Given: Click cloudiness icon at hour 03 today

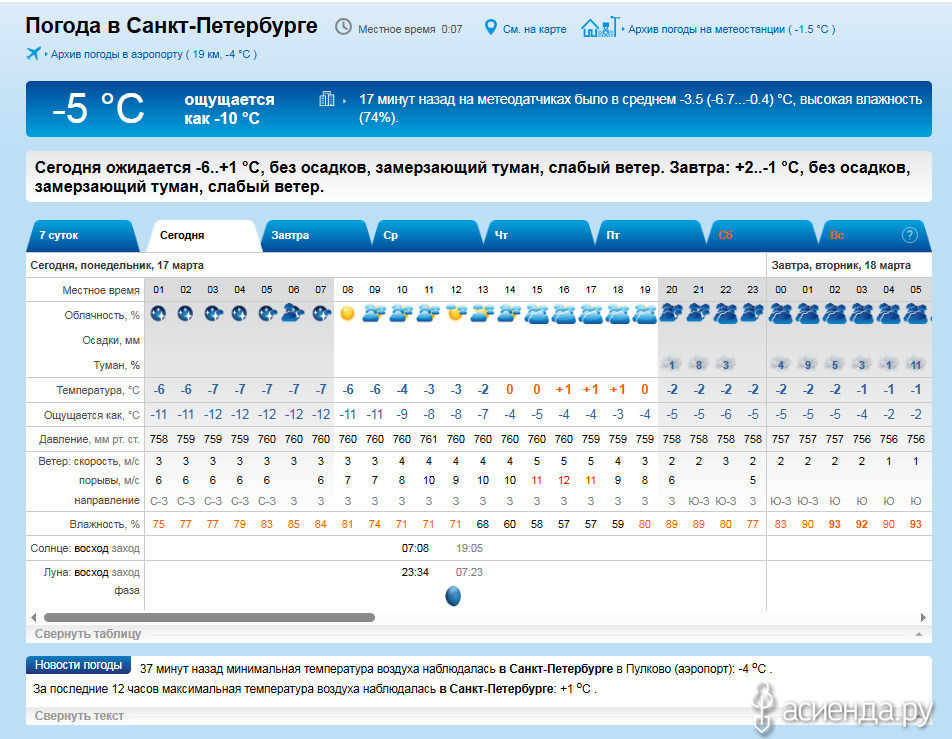Looking at the screenshot, I should coord(213,313).
